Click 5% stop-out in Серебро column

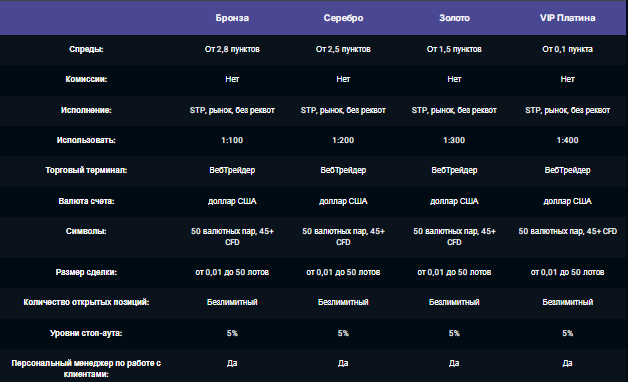[343, 333]
